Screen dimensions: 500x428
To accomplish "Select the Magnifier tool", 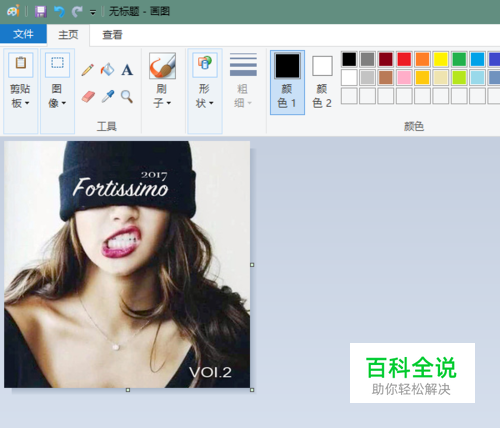I will pyautogui.click(x=127, y=96).
